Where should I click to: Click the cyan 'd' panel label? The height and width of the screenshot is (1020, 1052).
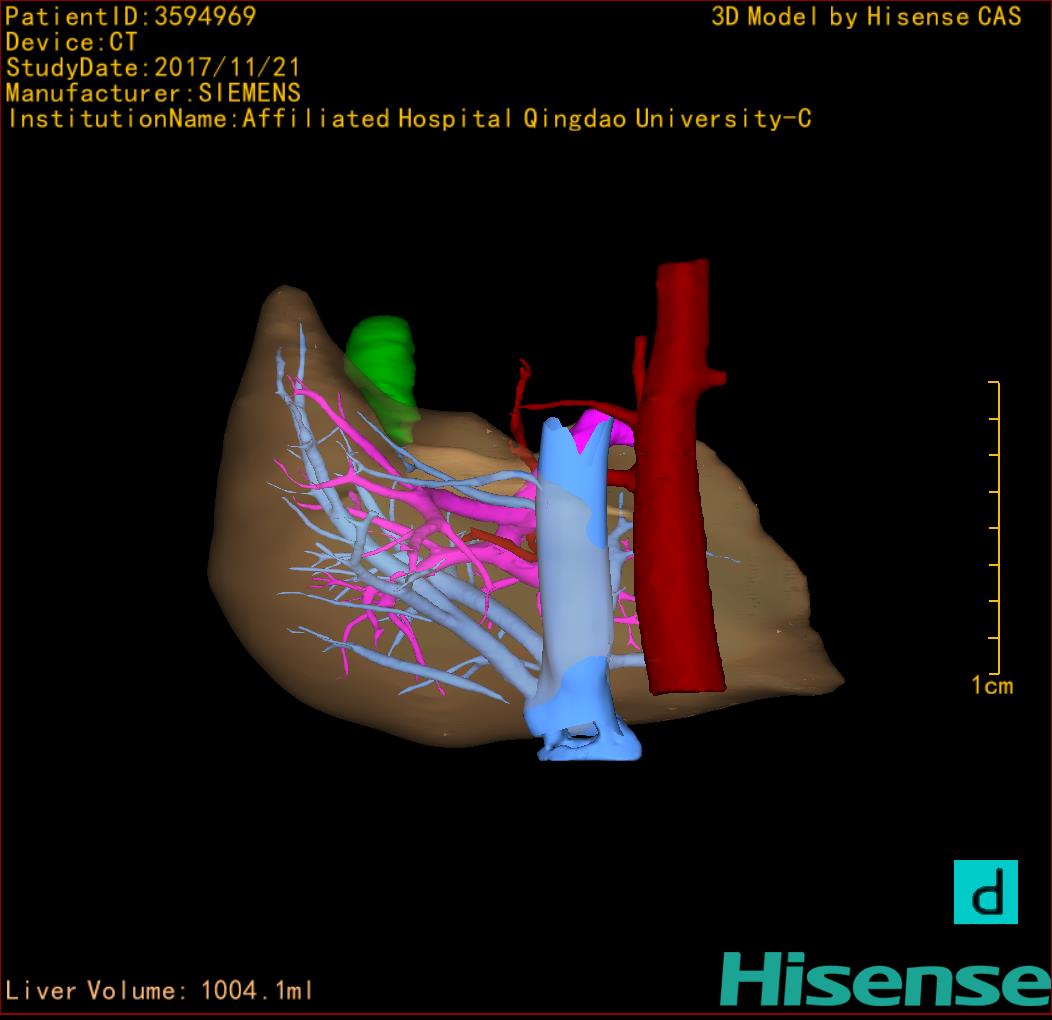pyautogui.click(x=986, y=892)
